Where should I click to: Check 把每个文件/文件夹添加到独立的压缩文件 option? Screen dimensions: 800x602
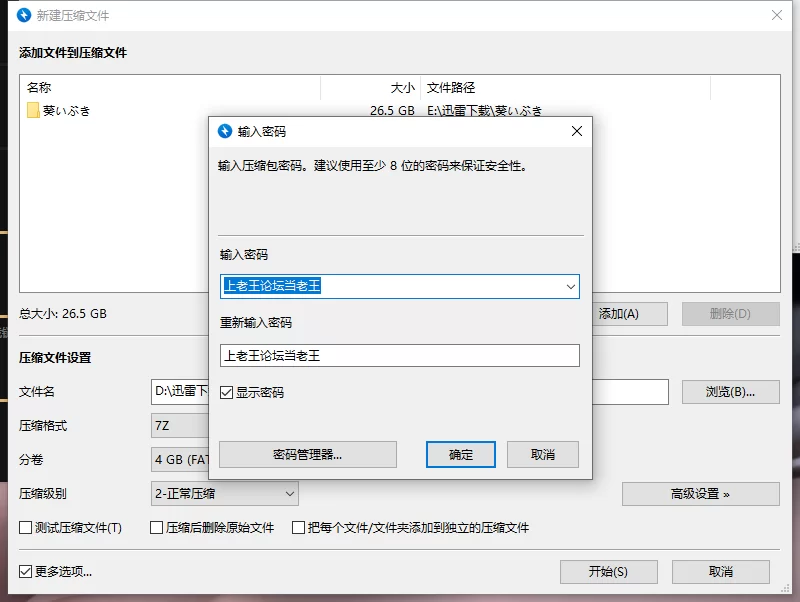click(298, 528)
